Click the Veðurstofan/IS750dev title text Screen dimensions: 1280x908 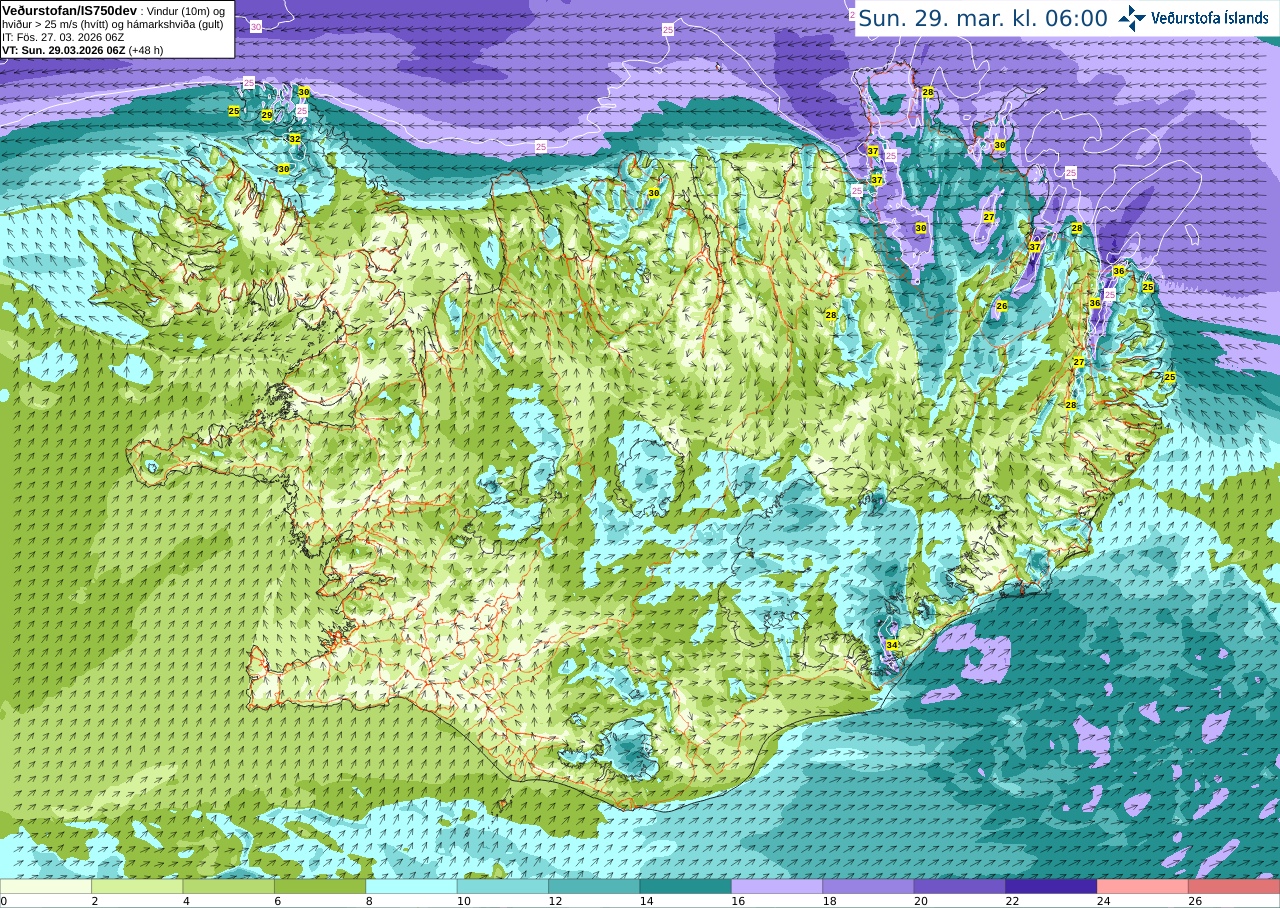coord(69,10)
